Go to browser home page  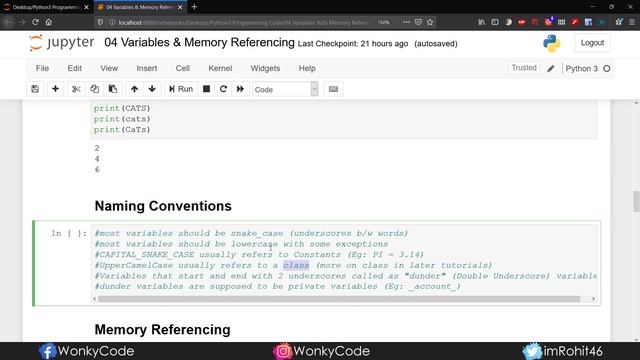(49, 22)
